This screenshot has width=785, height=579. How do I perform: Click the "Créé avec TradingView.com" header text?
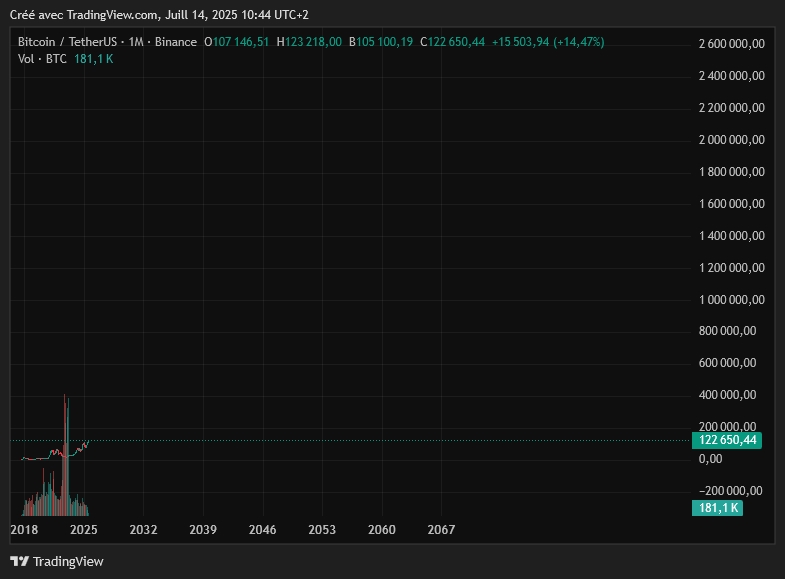click(83, 15)
